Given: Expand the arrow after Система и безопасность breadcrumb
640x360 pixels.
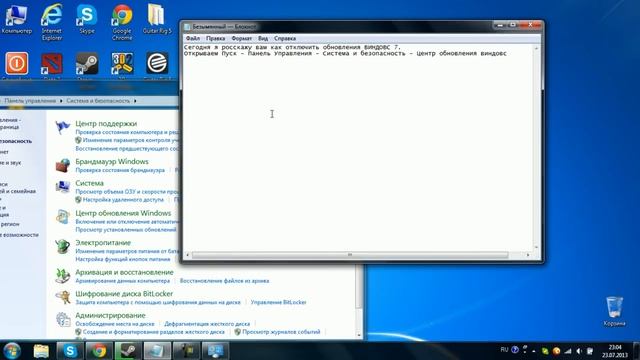Looking at the screenshot, I should tap(135, 101).
